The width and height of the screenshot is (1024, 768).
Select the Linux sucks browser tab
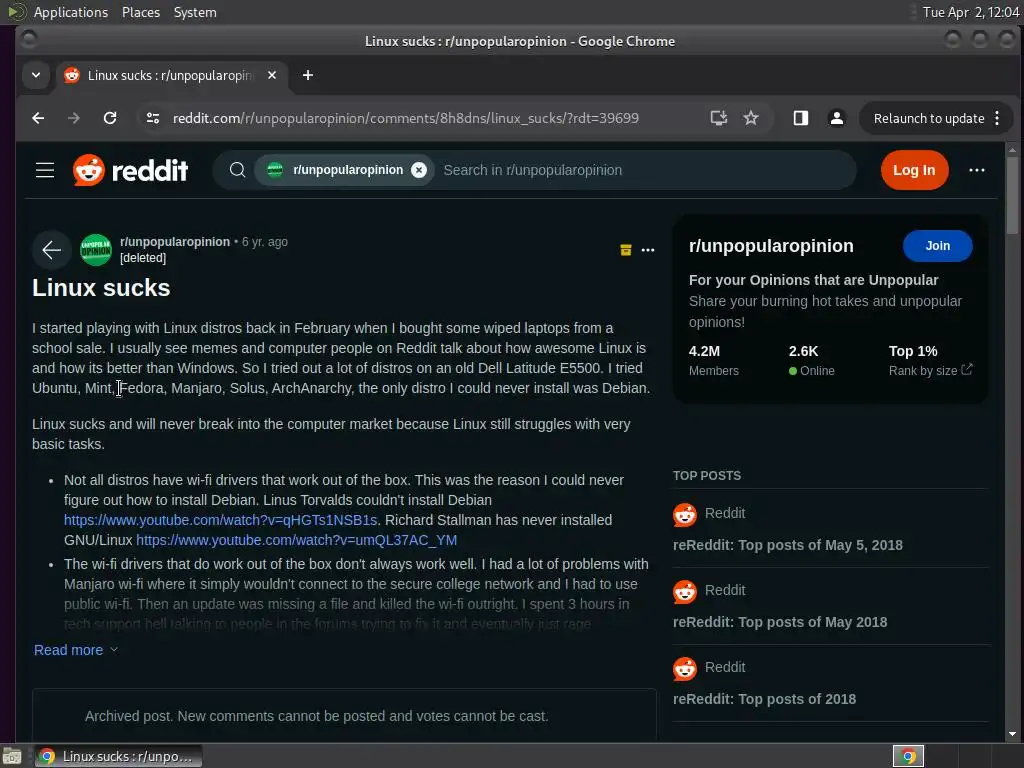click(170, 75)
